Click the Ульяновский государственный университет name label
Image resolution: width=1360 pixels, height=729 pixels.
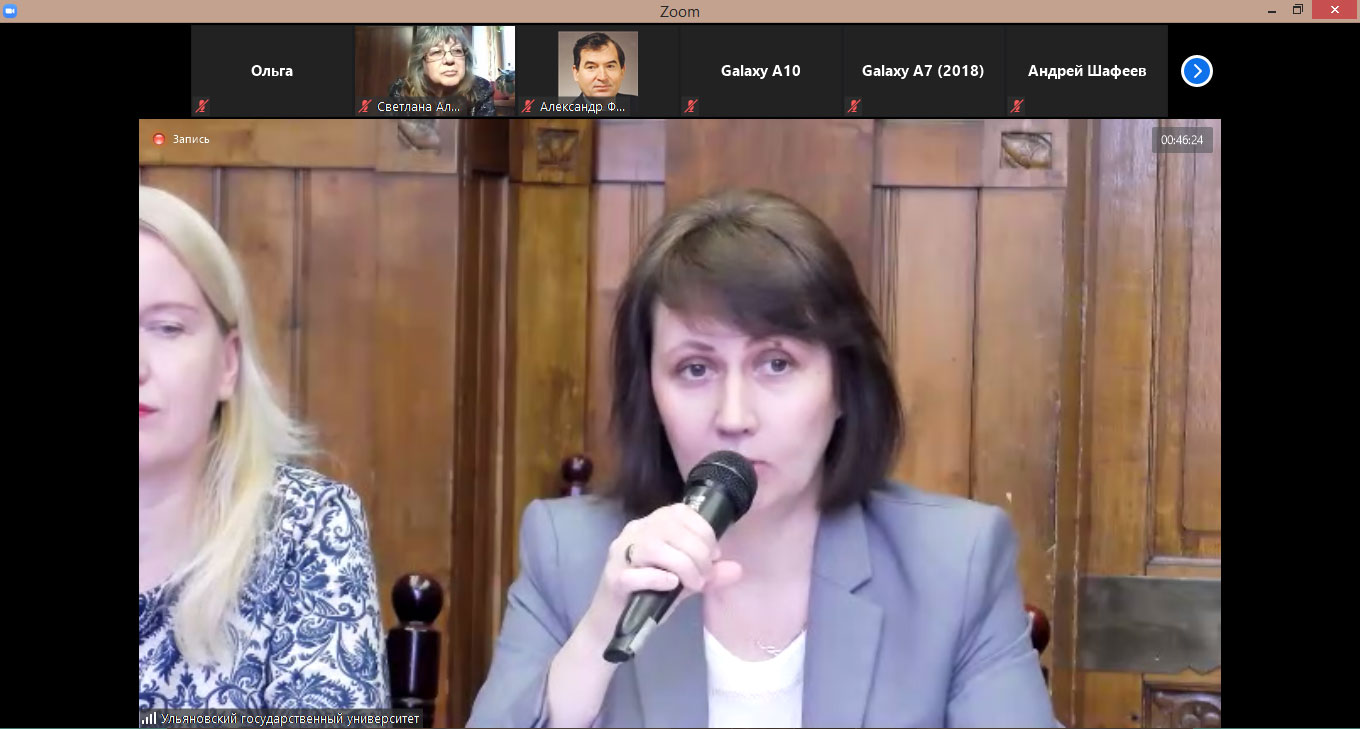pos(290,718)
